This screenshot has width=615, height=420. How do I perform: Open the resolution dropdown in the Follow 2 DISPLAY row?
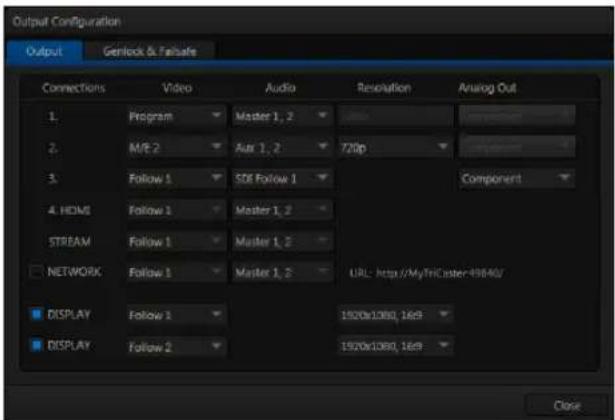395,346
